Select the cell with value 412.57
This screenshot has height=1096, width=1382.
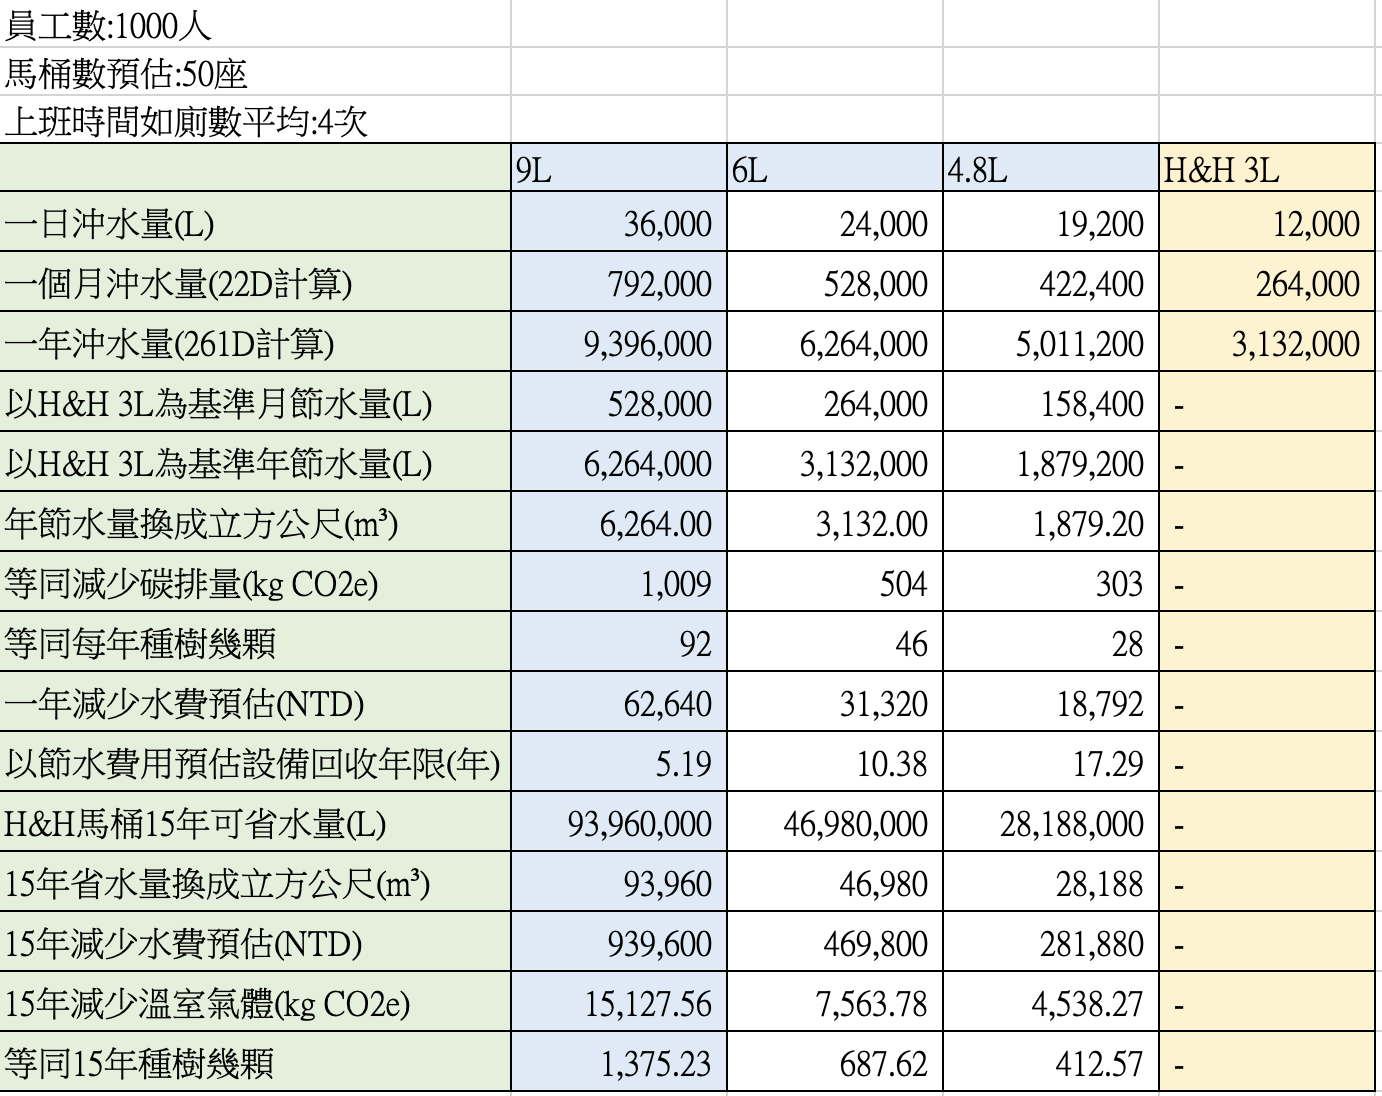coord(1051,1062)
